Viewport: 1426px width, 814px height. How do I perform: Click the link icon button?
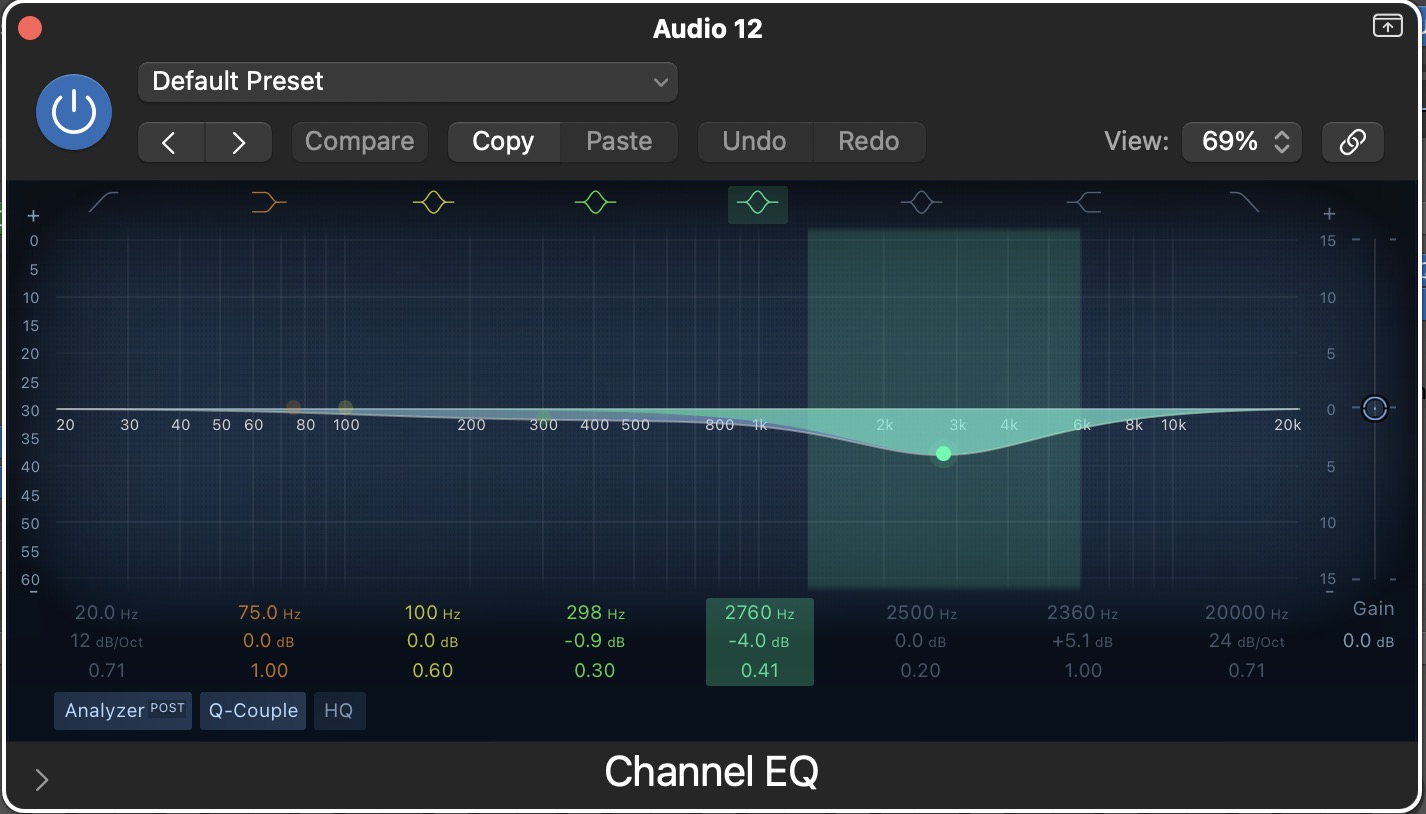pos(1352,142)
